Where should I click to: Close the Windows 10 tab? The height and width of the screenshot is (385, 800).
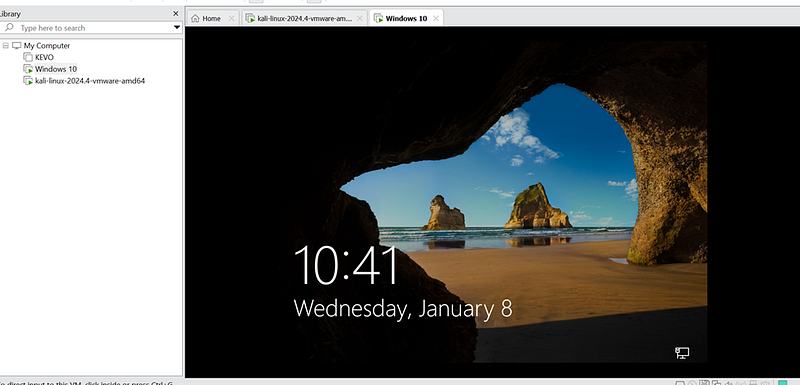point(436,18)
